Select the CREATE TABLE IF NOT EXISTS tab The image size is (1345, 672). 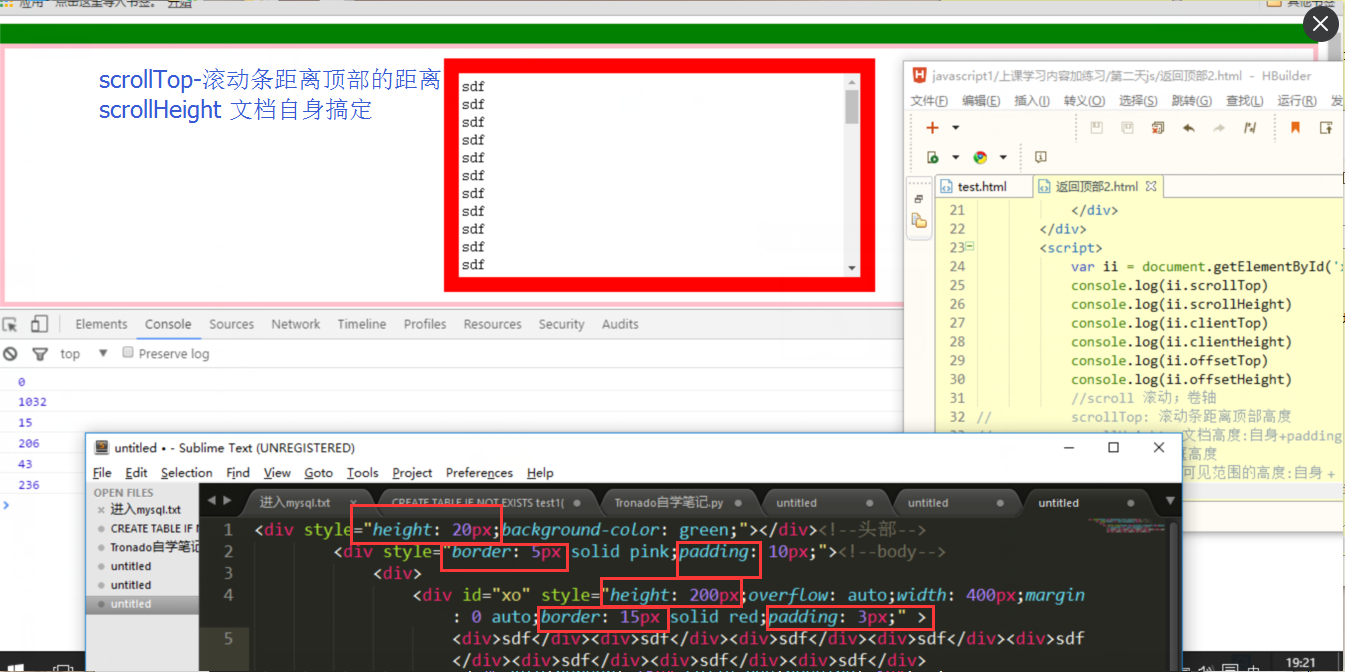pyautogui.click(x=485, y=502)
